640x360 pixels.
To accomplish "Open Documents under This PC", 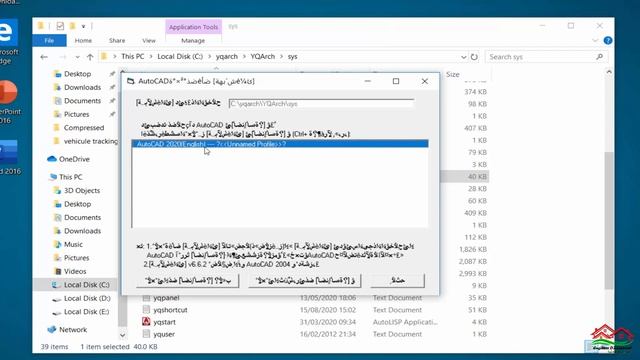I will [82, 218].
